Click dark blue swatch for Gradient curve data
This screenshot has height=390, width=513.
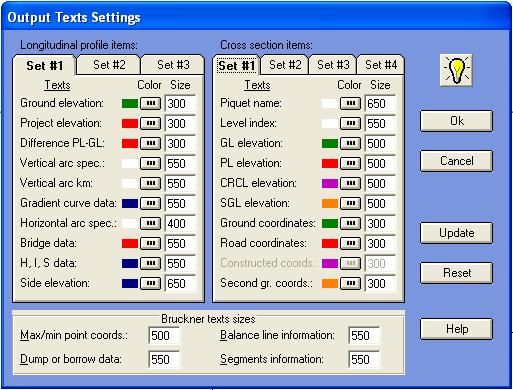click(x=130, y=204)
